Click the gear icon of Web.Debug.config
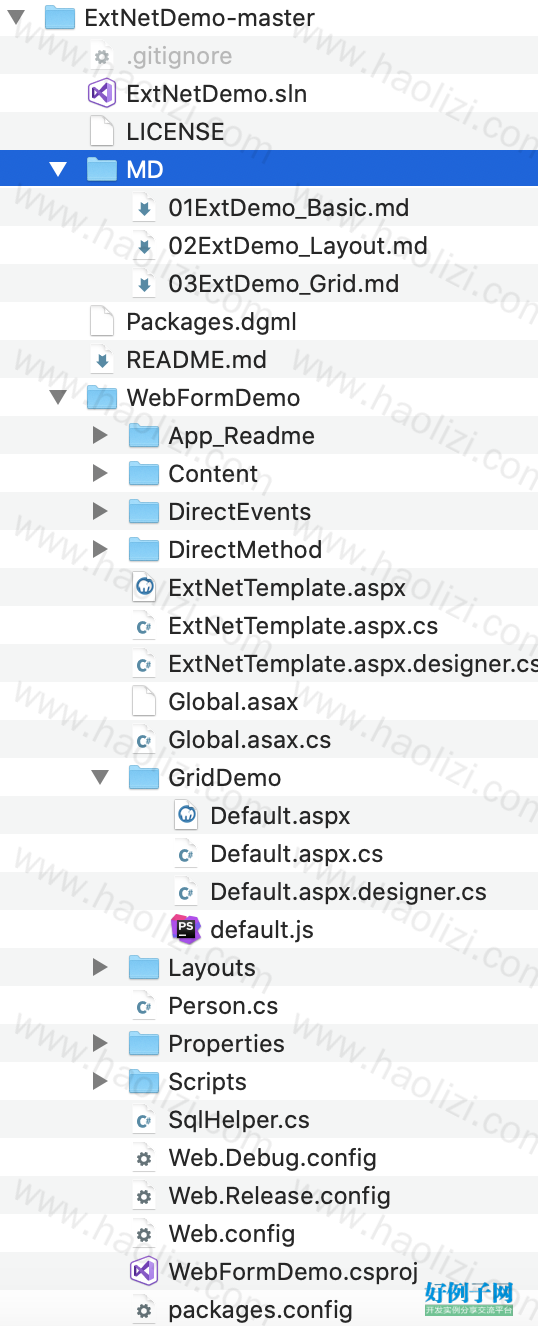Image resolution: width=538 pixels, height=1326 pixels. pos(144,1158)
